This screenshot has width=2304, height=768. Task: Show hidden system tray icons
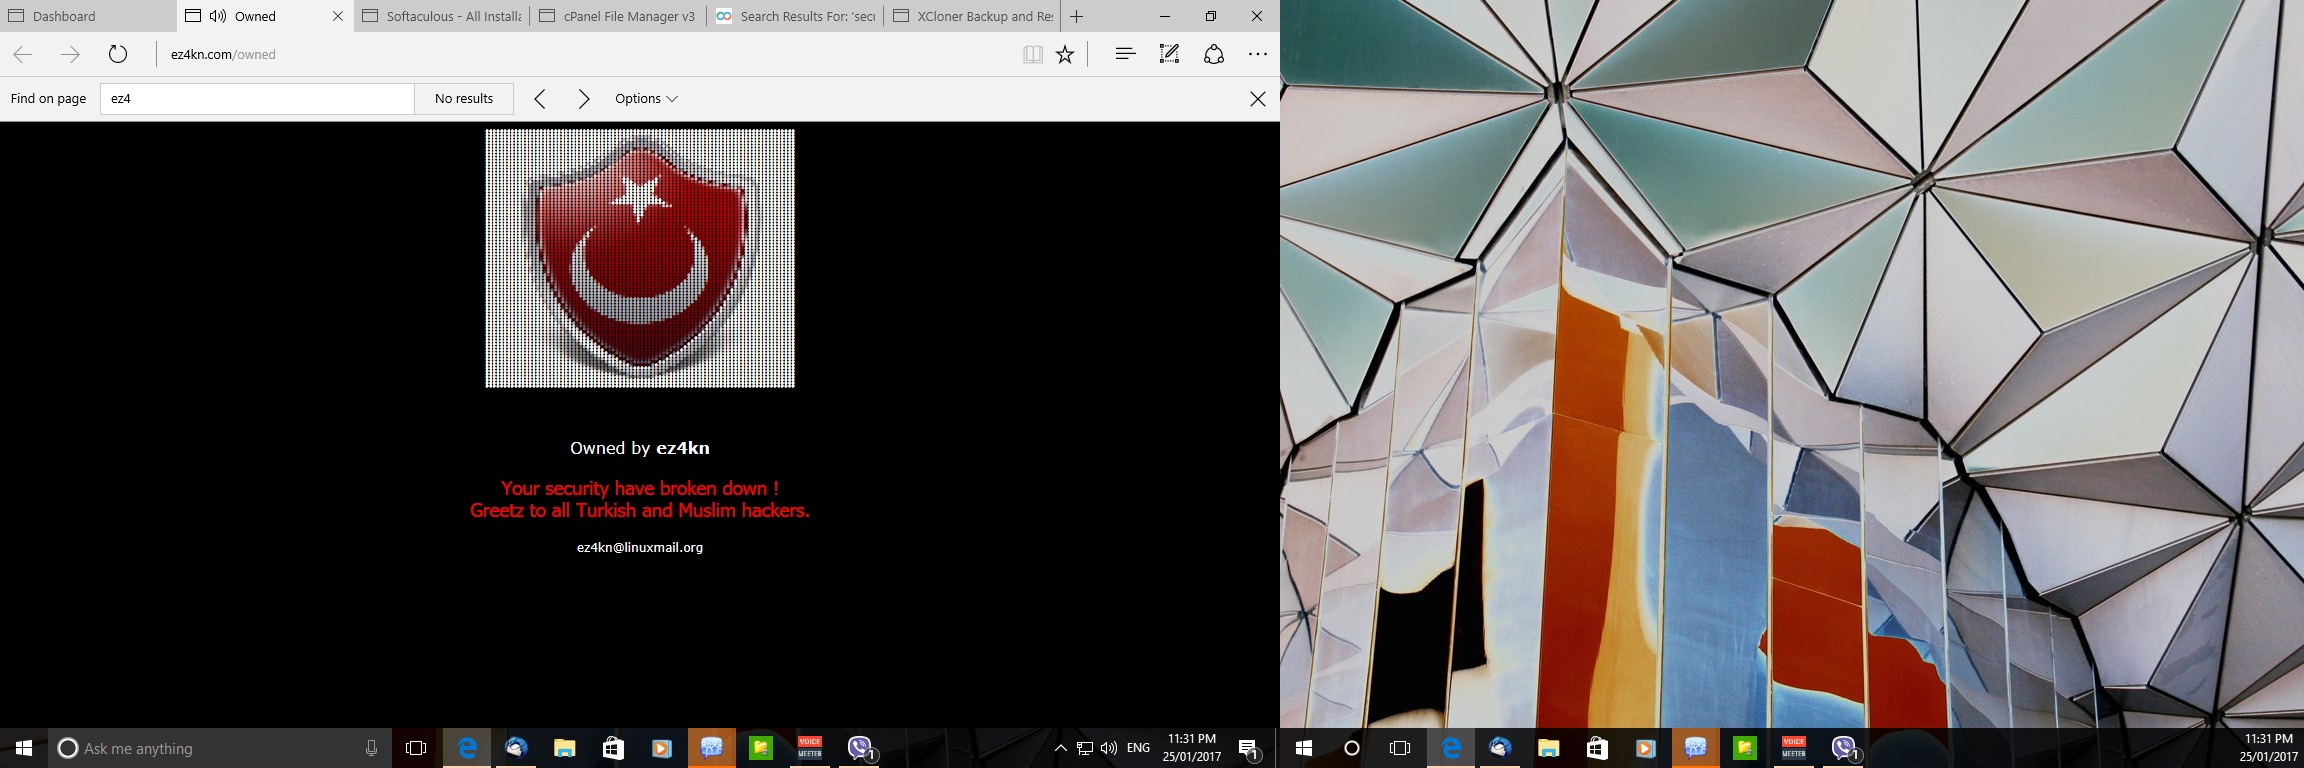1061,748
